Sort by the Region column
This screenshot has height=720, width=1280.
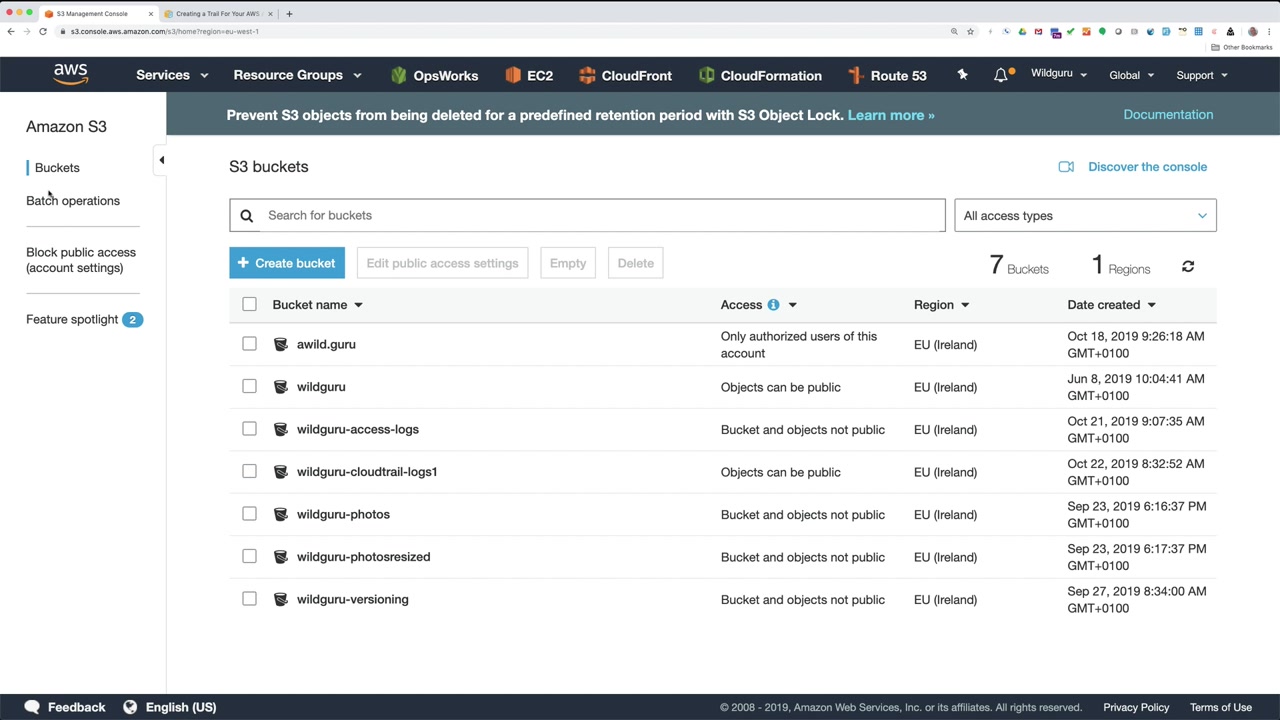[x=941, y=305]
